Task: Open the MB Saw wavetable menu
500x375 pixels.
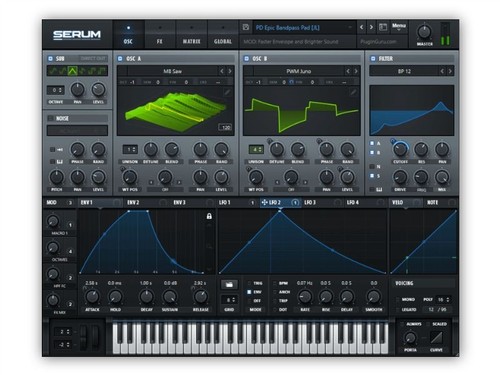Action: pos(173,71)
